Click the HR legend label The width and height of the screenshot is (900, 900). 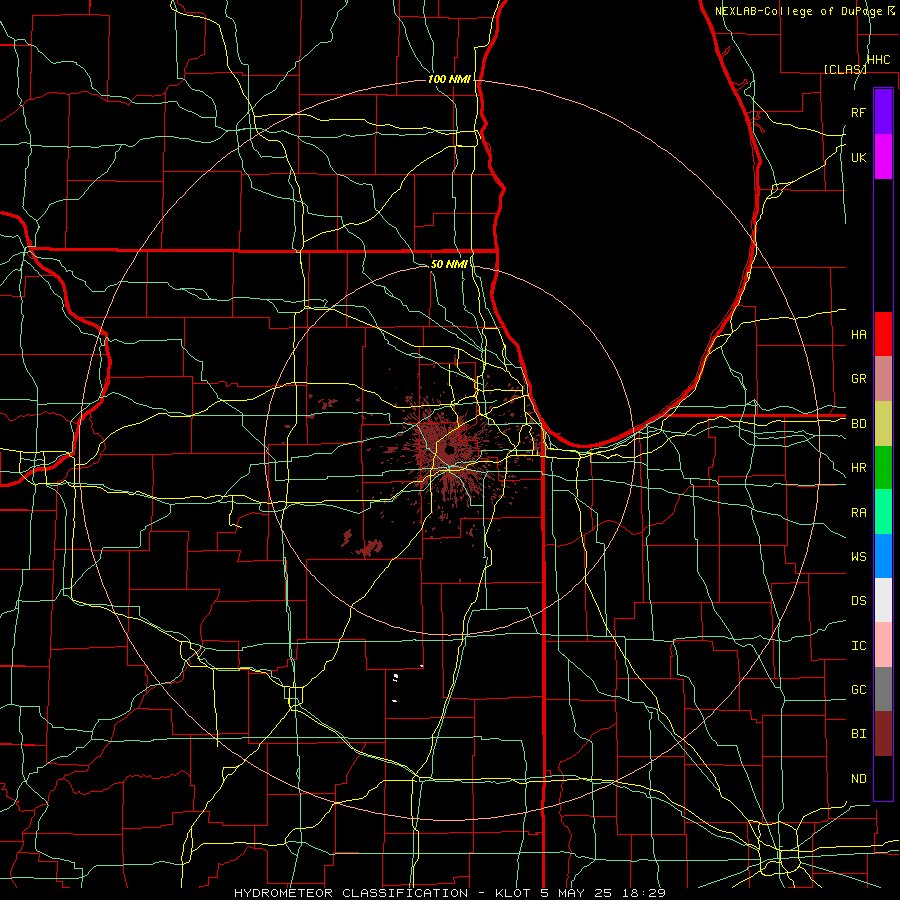(x=858, y=468)
